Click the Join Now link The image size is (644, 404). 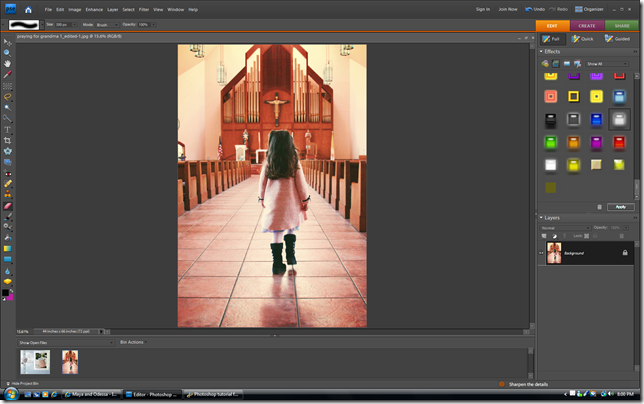point(508,9)
